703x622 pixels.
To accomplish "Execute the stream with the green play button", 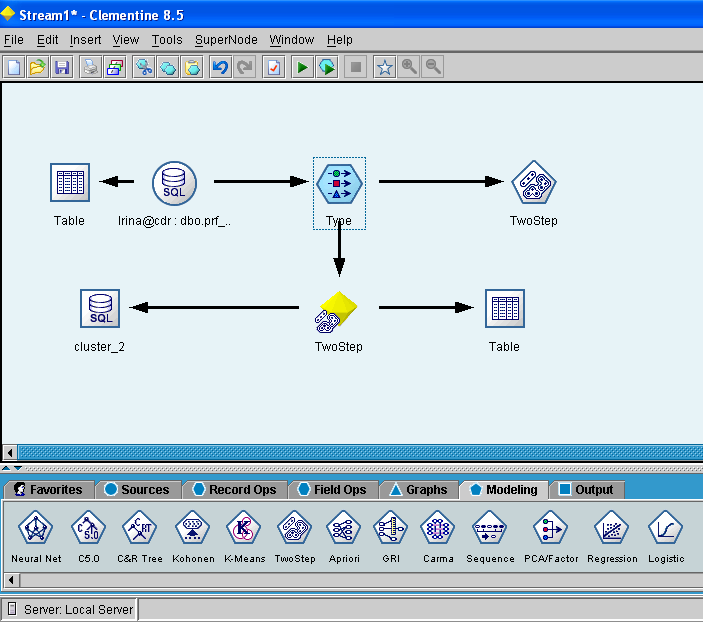I will [x=303, y=67].
